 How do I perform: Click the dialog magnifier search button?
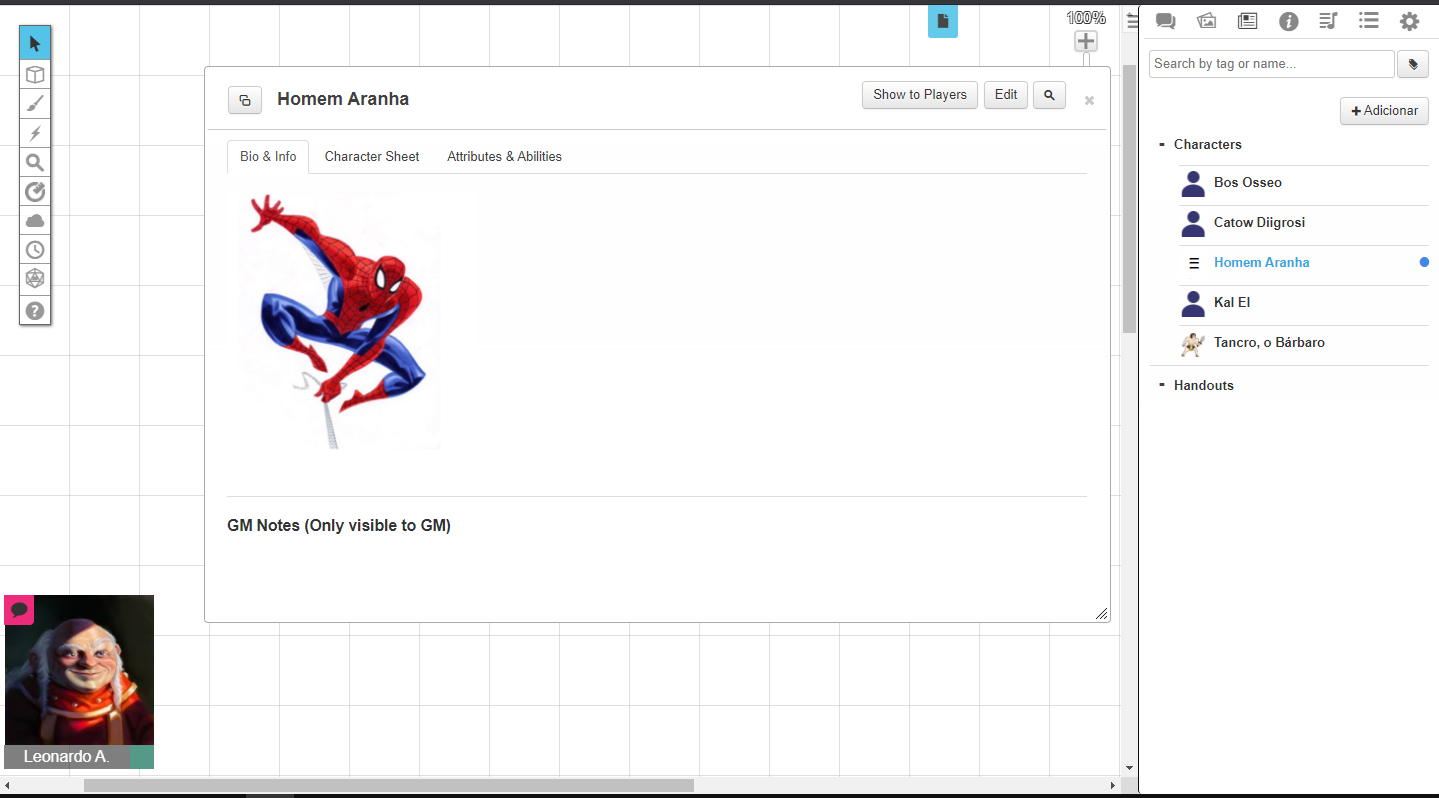pos(1049,95)
